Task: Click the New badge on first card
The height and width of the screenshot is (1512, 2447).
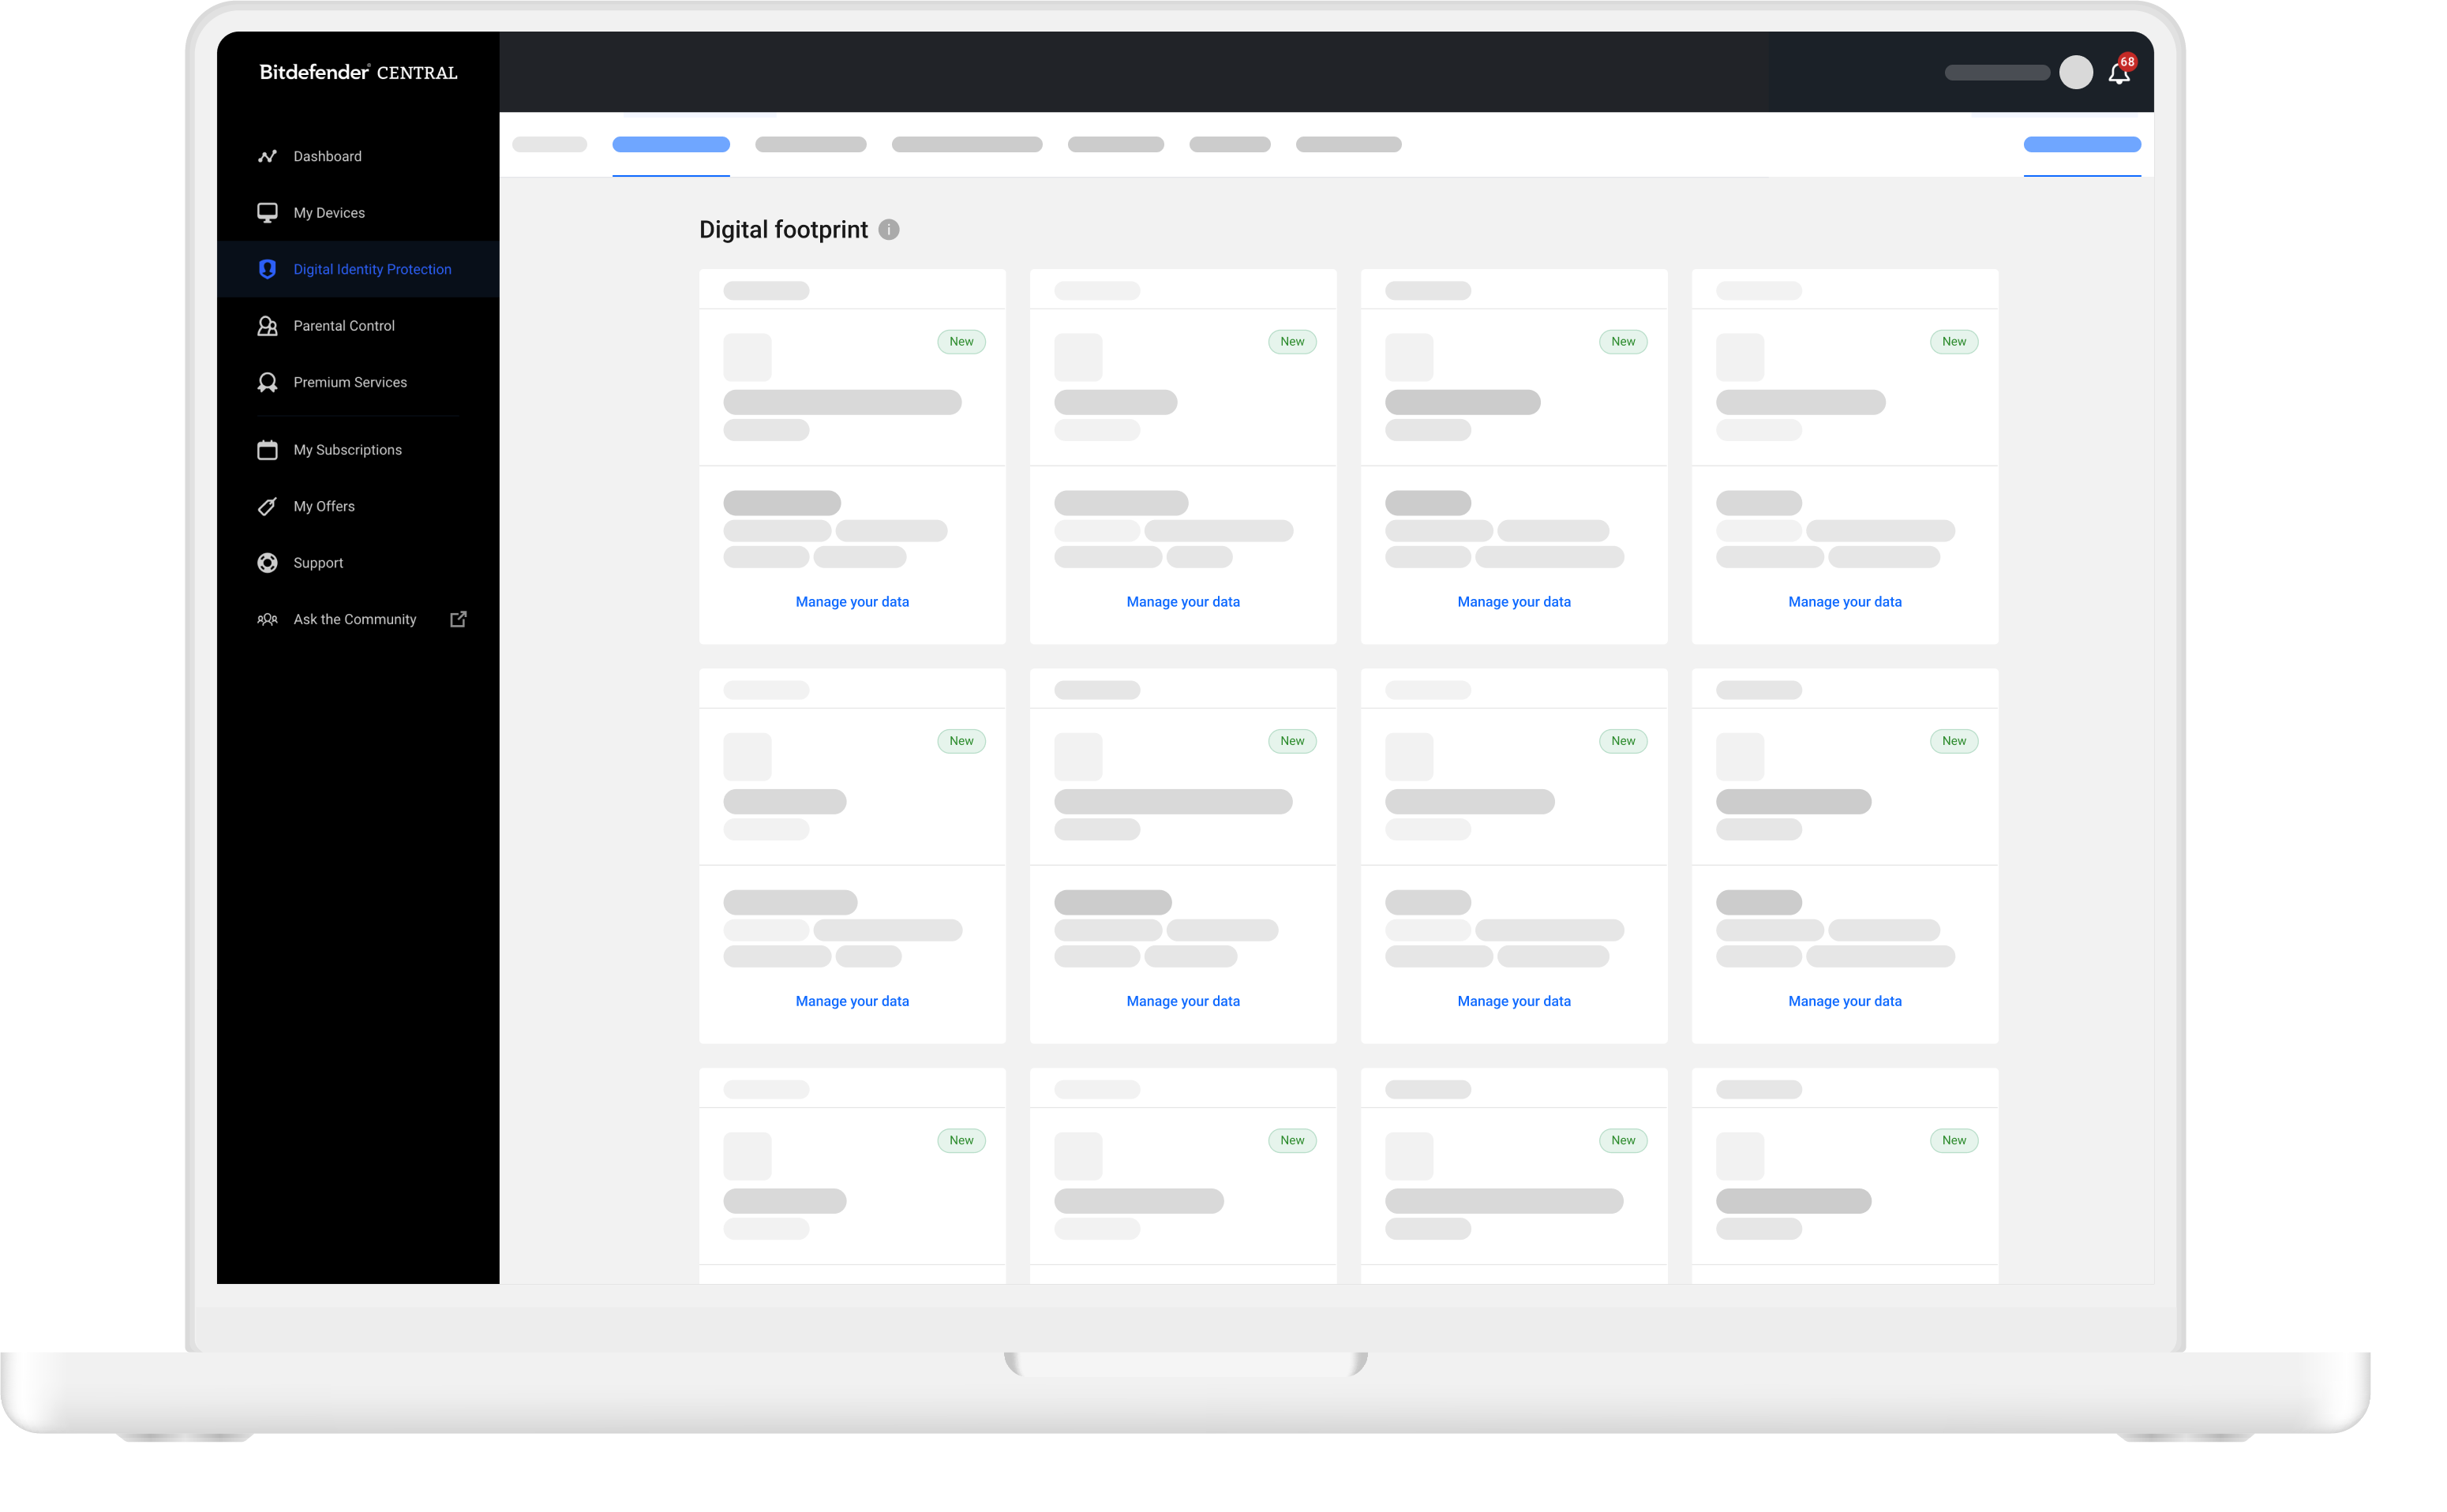Action: [961, 342]
